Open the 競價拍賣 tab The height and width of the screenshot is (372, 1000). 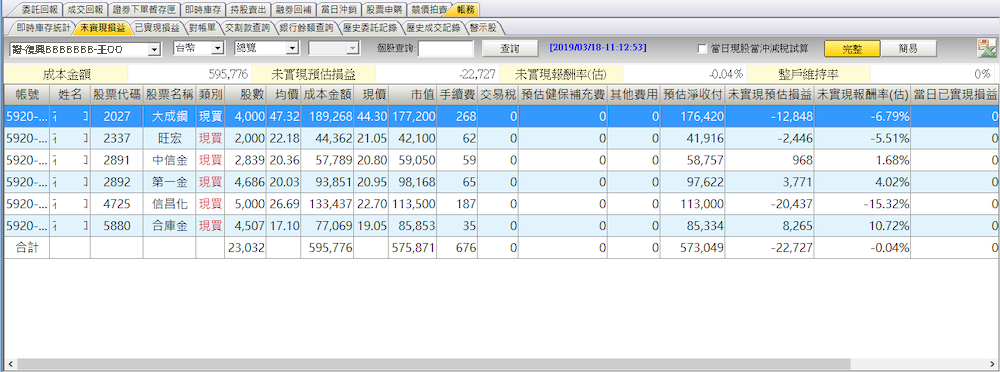(x=428, y=10)
